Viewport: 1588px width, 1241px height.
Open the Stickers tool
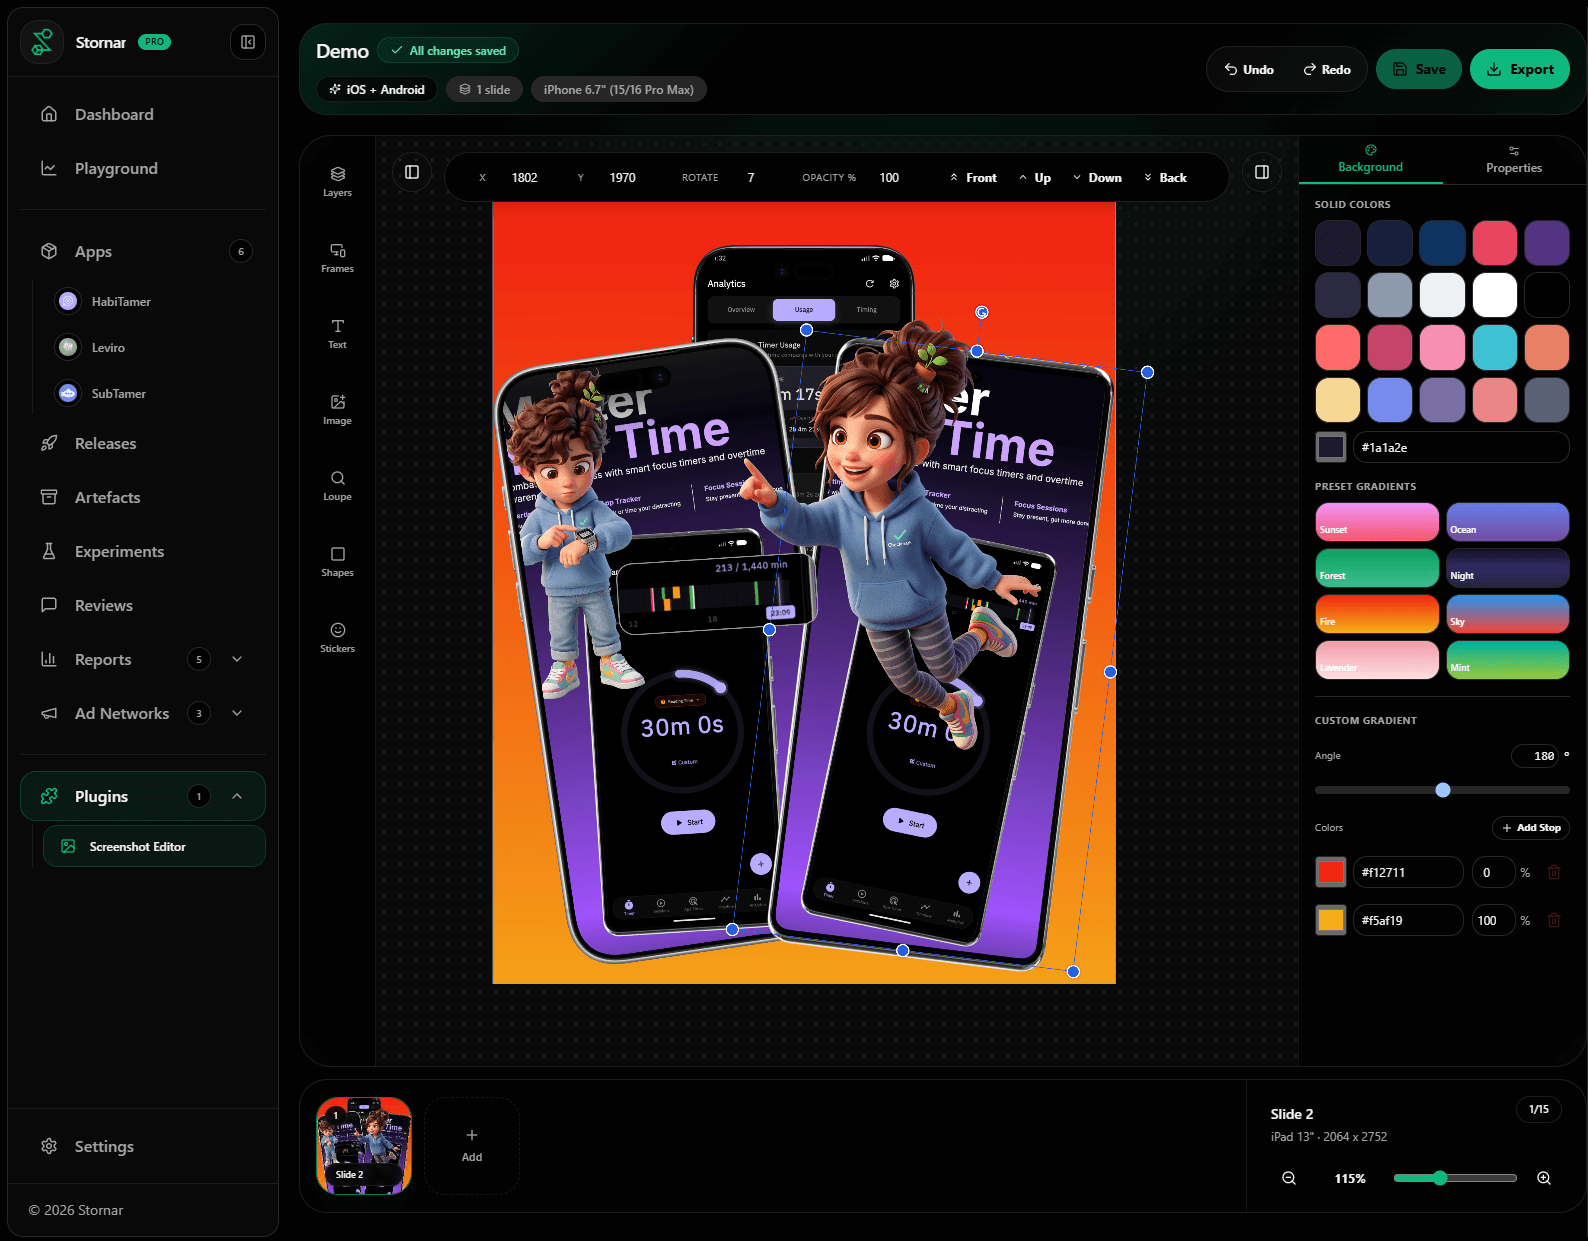[337, 637]
